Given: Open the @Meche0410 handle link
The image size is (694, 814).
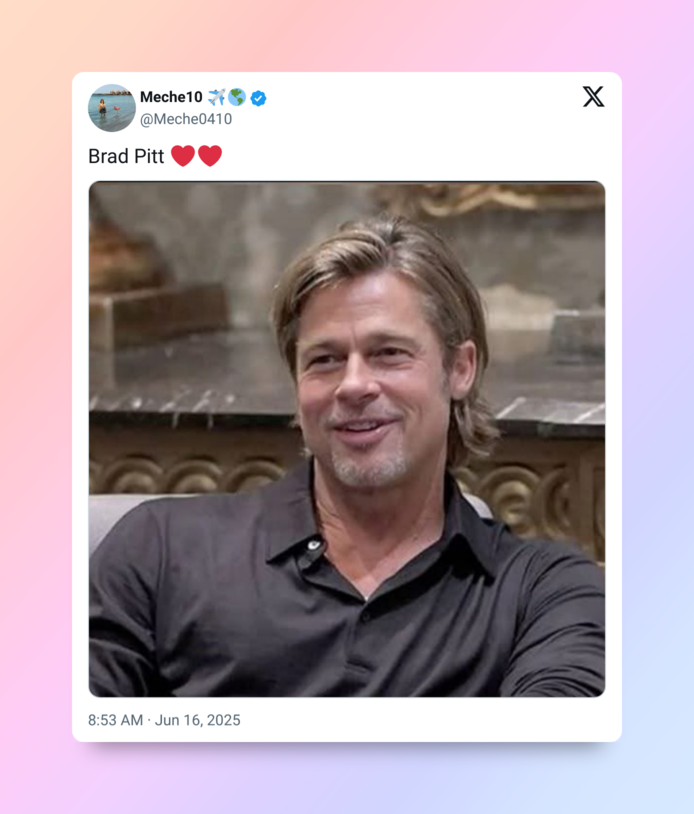Looking at the screenshot, I should [x=186, y=119].
